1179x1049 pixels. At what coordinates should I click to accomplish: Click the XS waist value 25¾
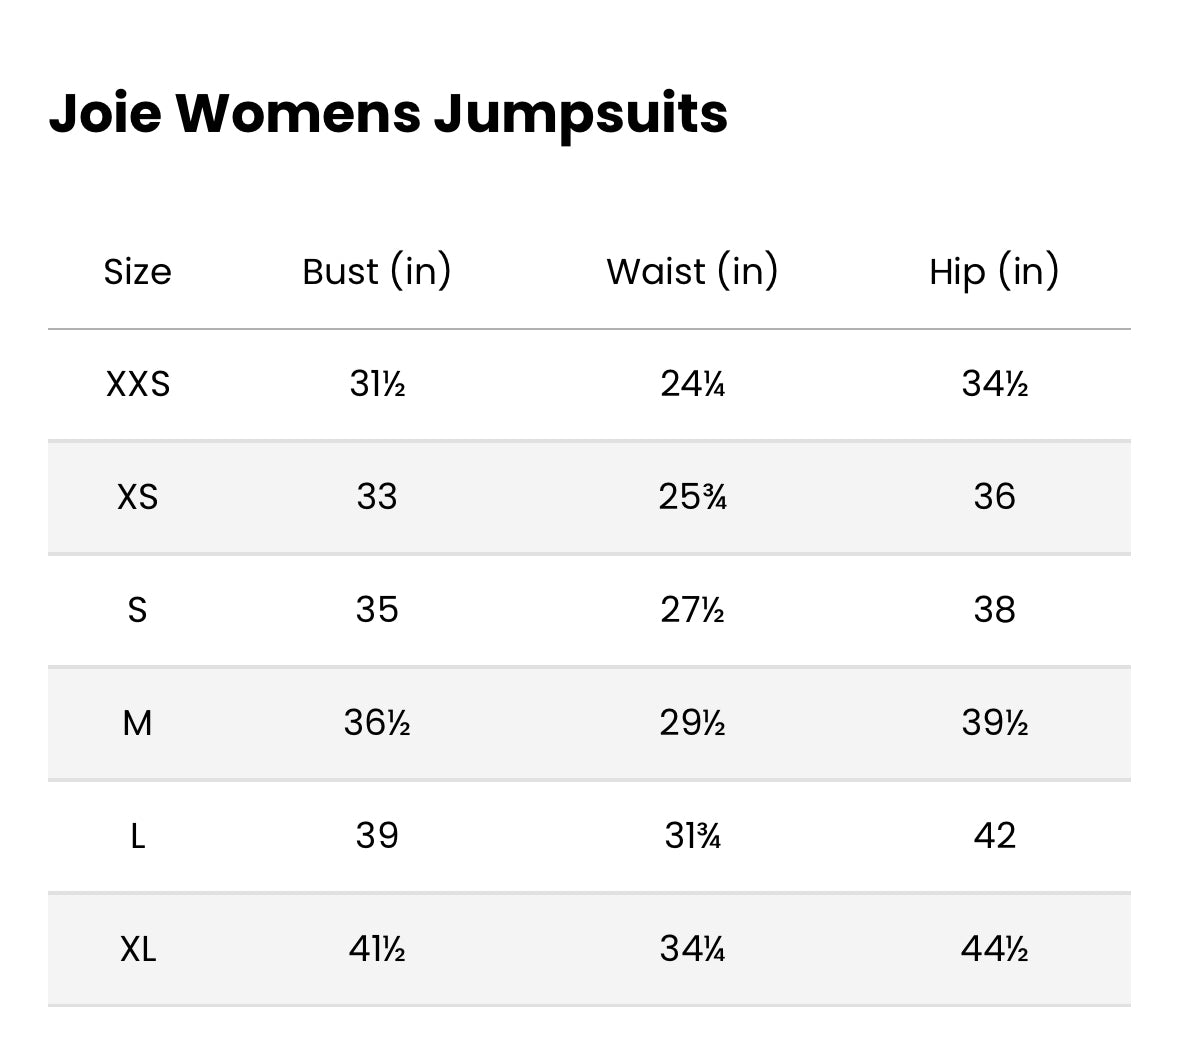tap(692, 497)
